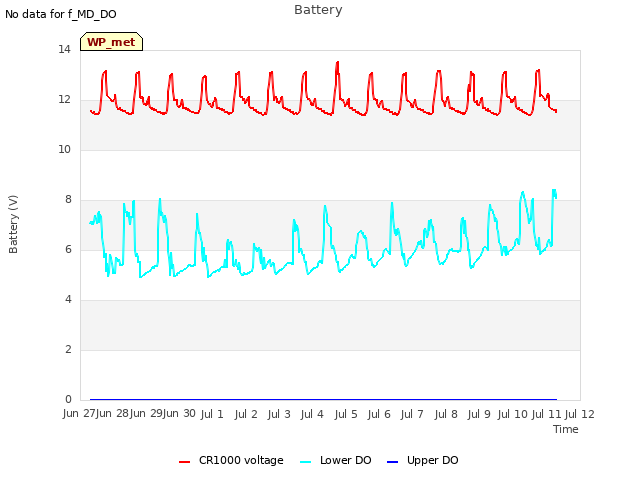Click the 0 y-axis tick label

pos(68,399)
